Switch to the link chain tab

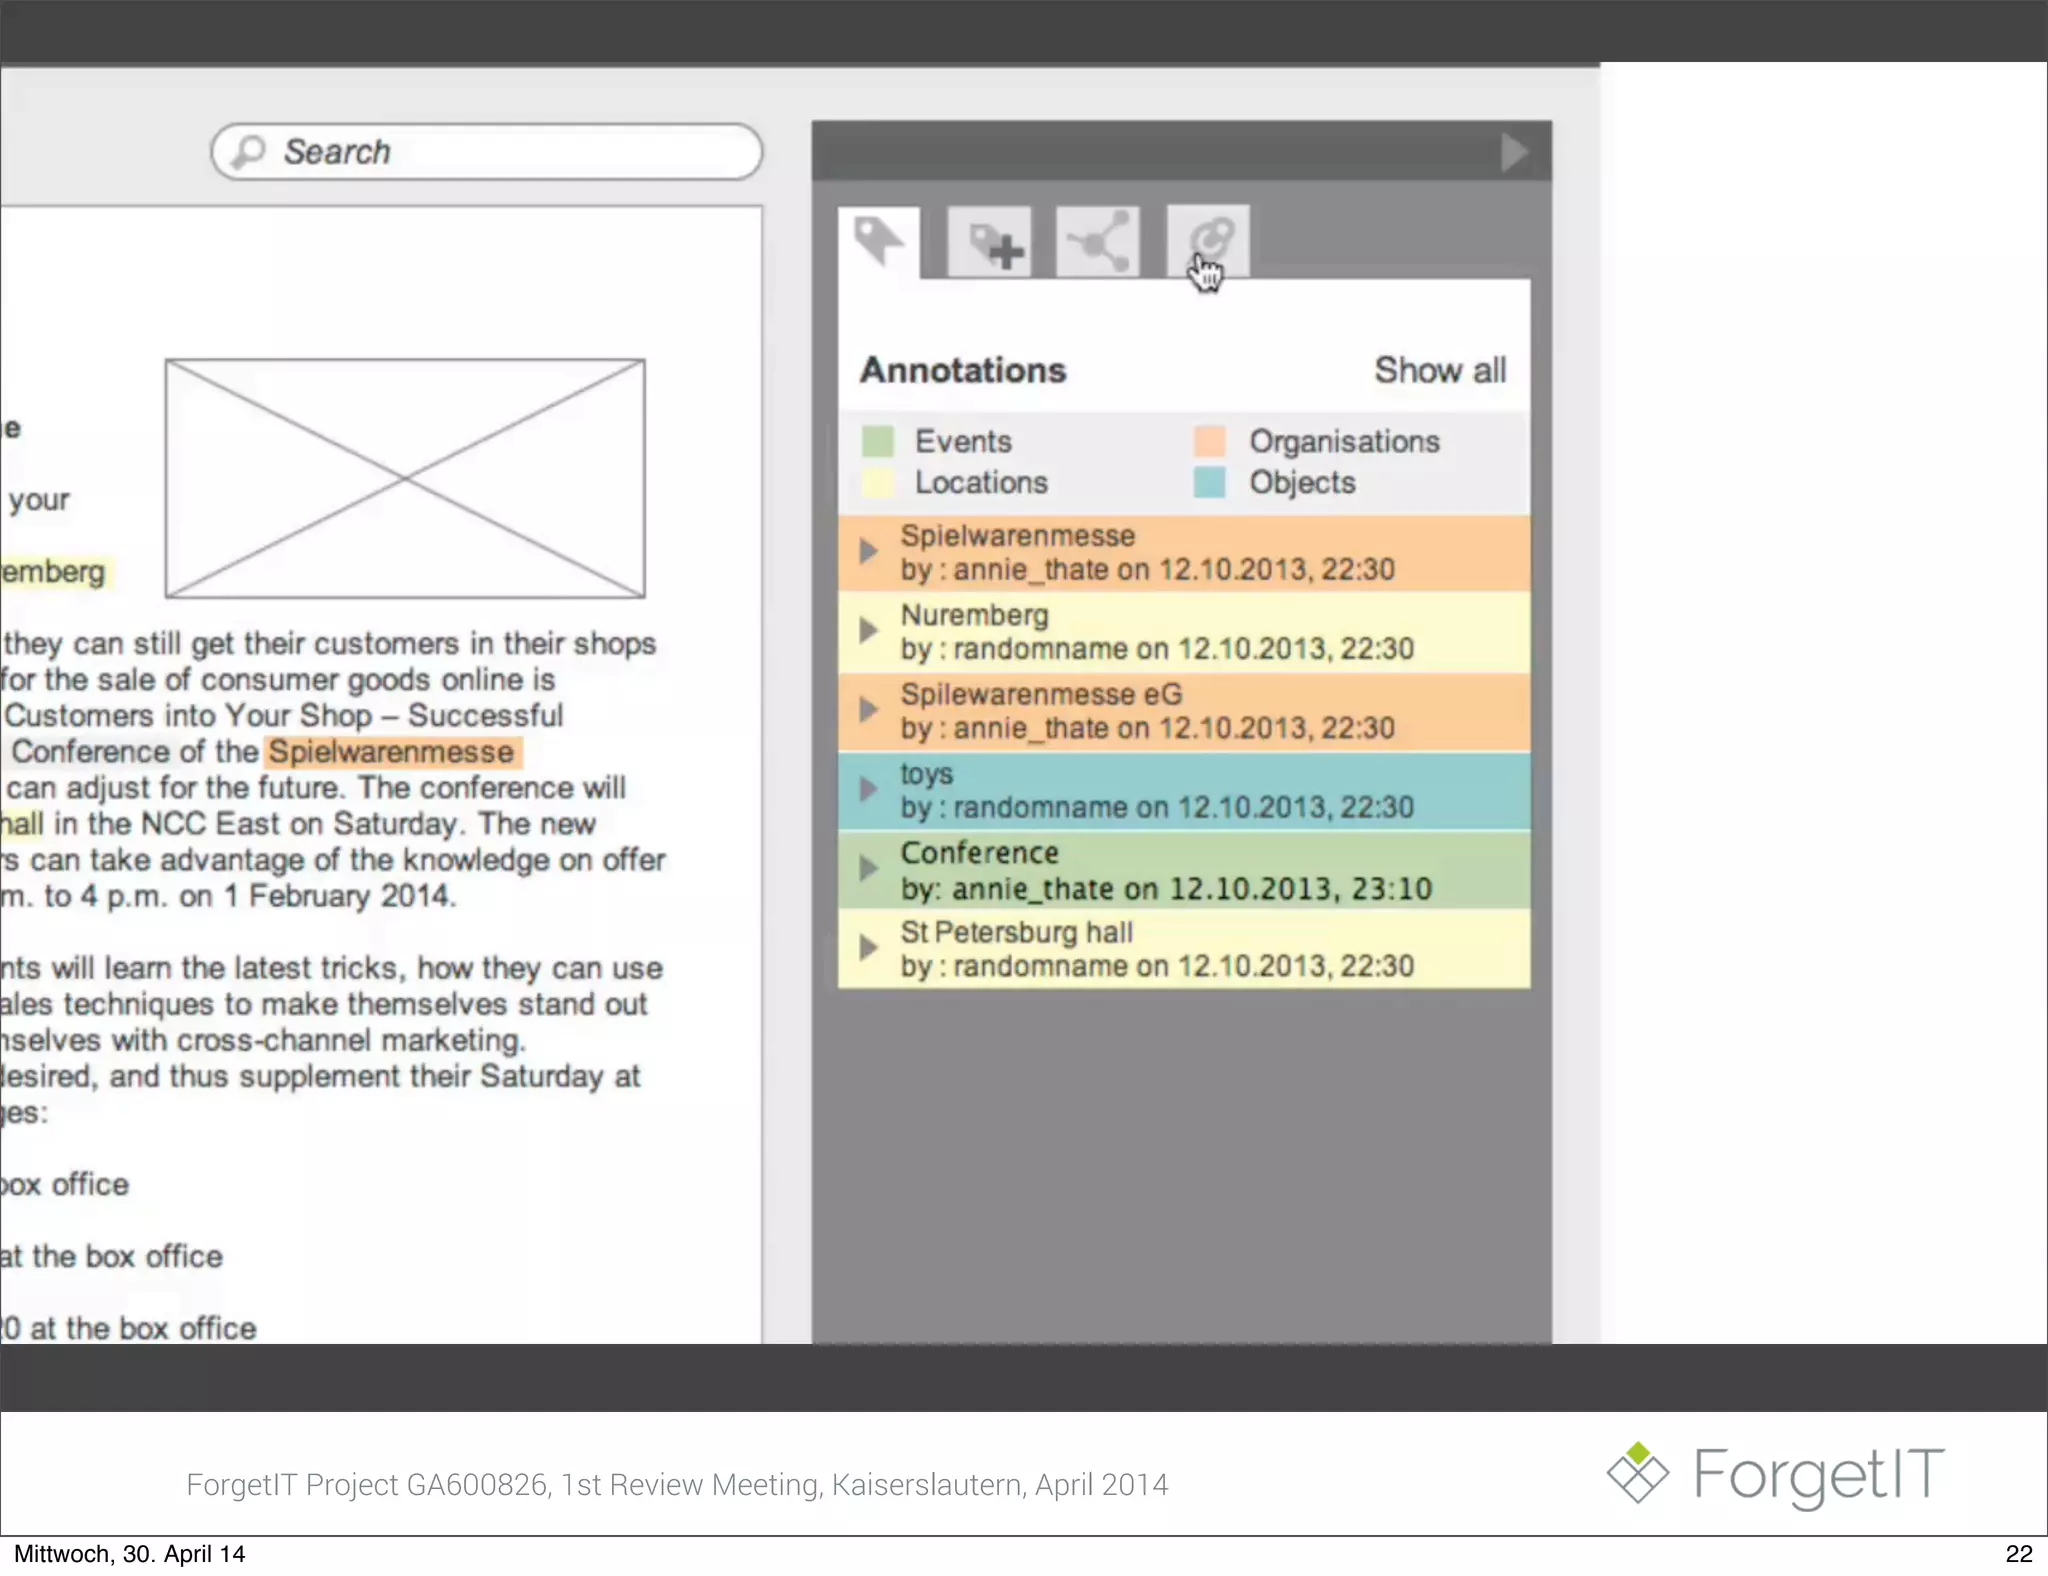[x=1208, y=242]
